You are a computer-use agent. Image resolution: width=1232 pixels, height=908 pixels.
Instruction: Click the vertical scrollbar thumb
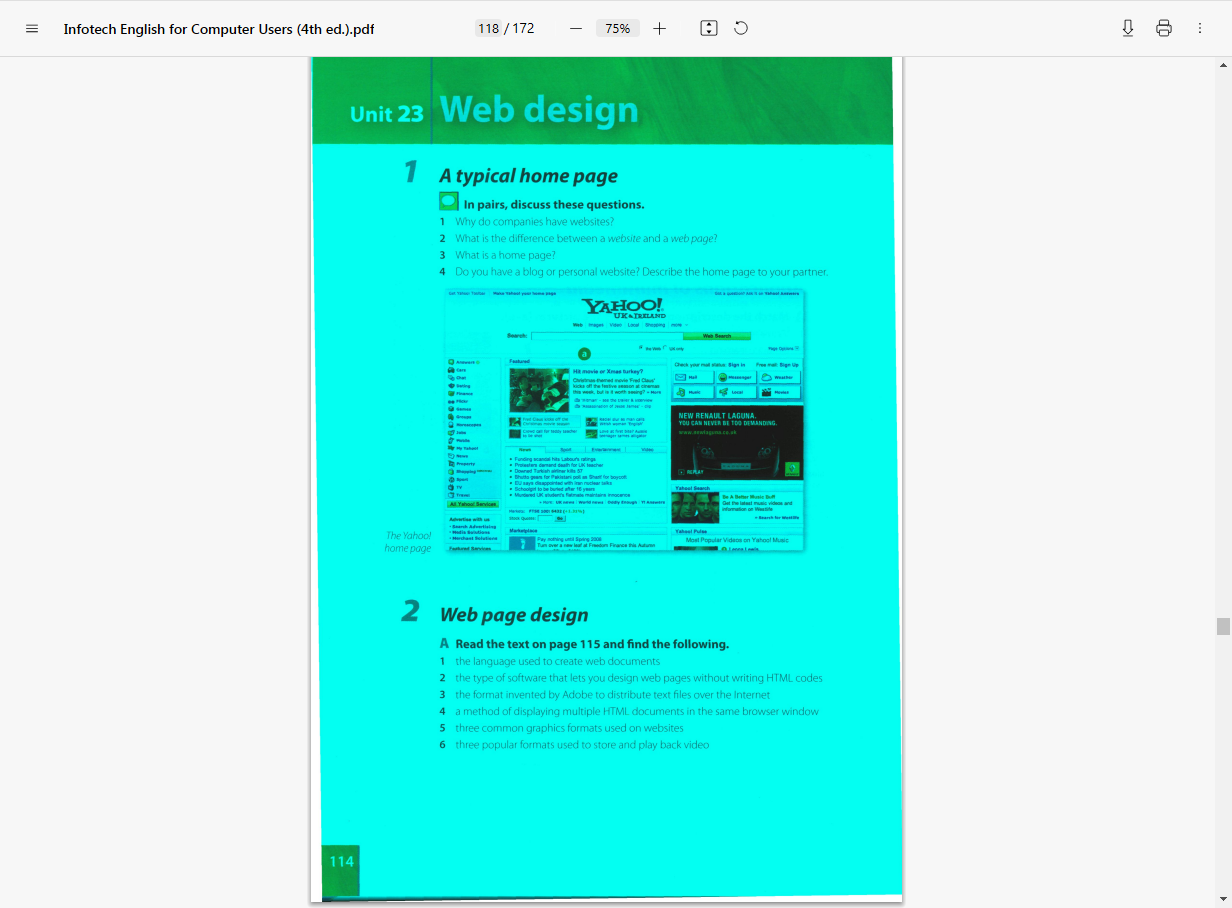point(1223,627)
